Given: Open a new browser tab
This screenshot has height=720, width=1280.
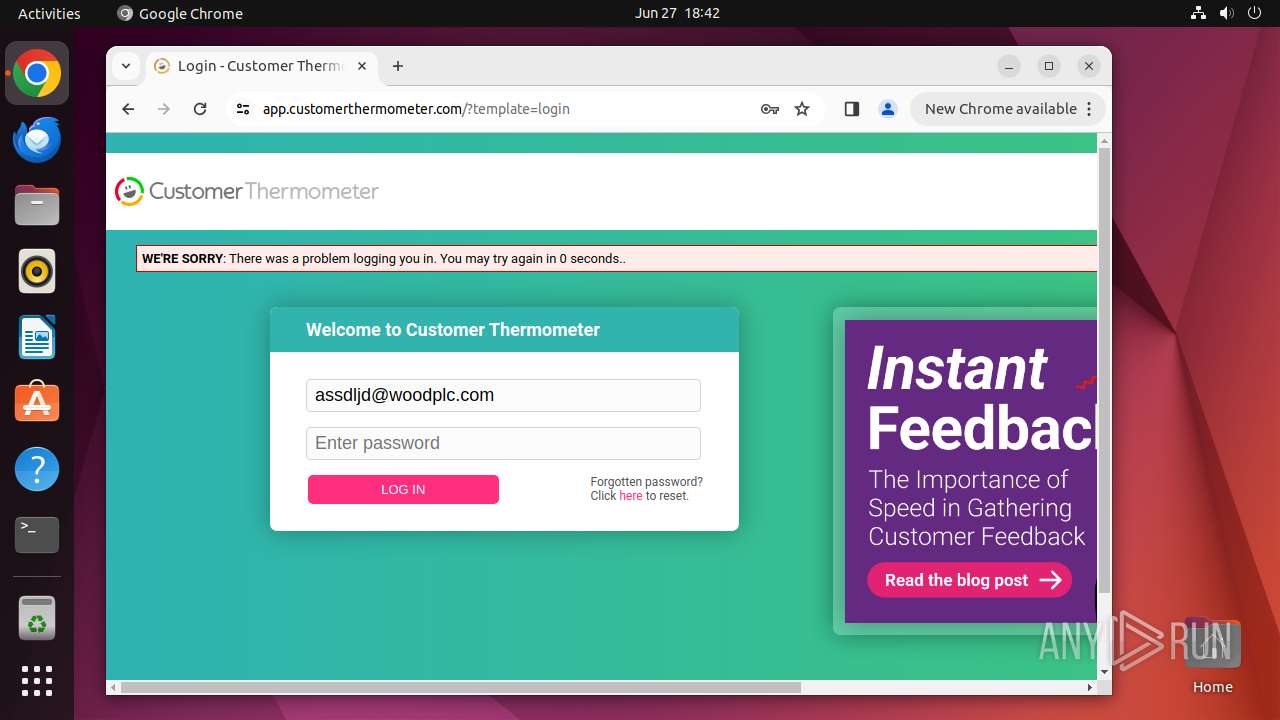Looking at the screenshot, I should [x=398, y=66].
